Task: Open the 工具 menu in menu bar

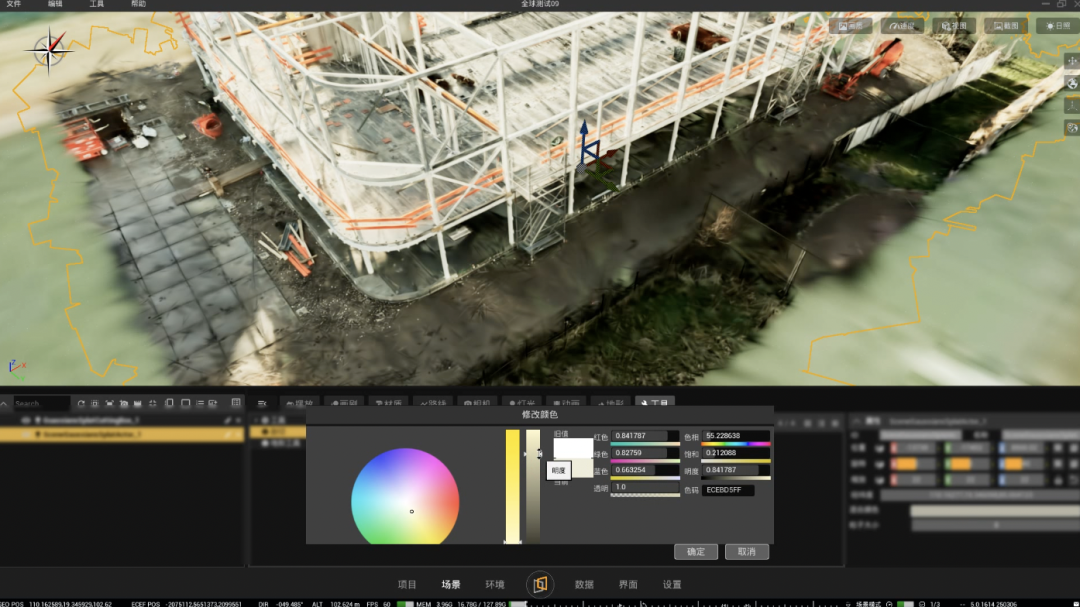Action: [96, 4]
